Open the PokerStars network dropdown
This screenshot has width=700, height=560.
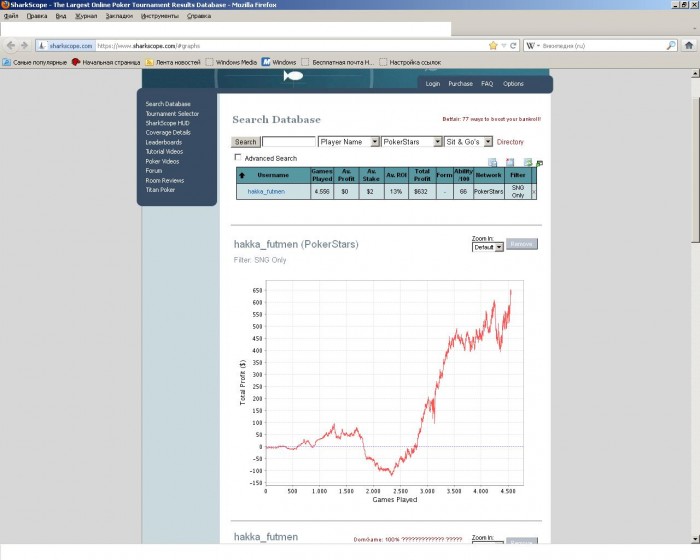coord(412,142)
